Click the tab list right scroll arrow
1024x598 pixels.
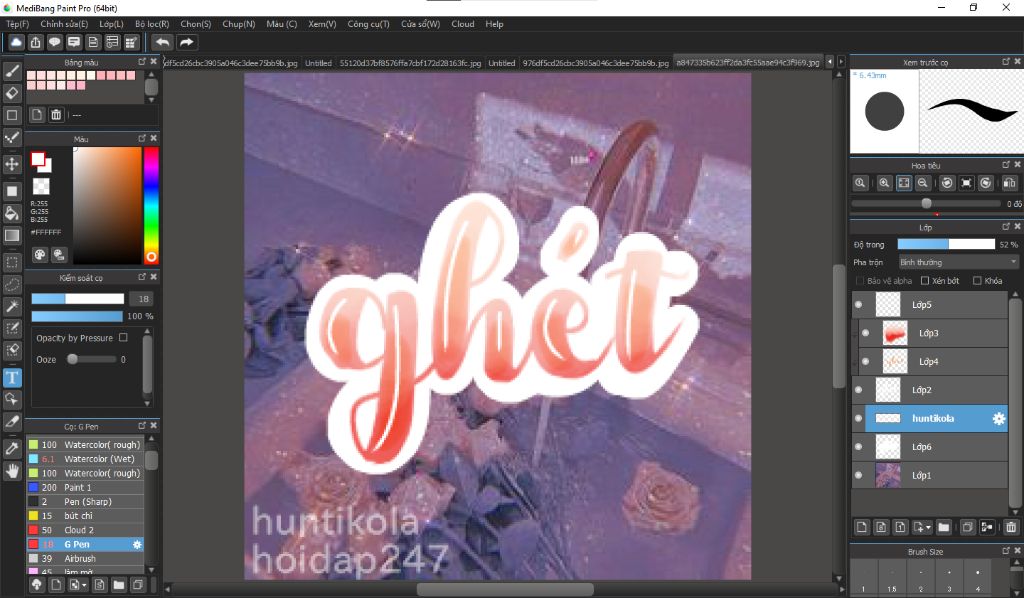[x=841, y=62]
